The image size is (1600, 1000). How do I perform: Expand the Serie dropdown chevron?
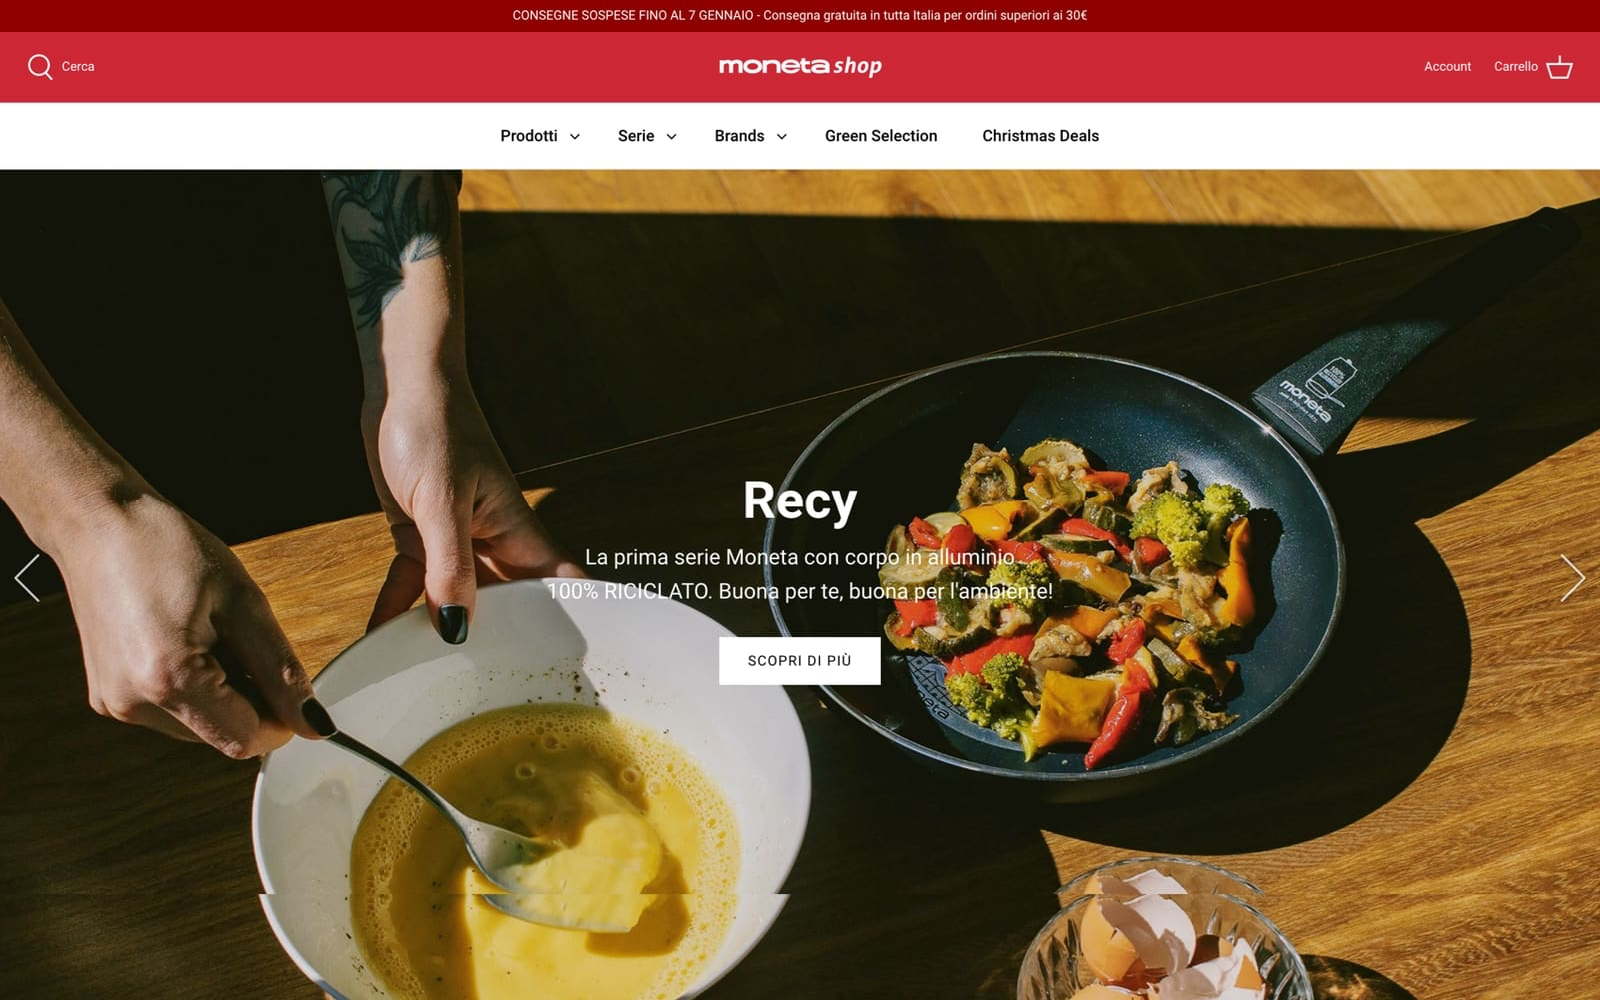point(671,137)
